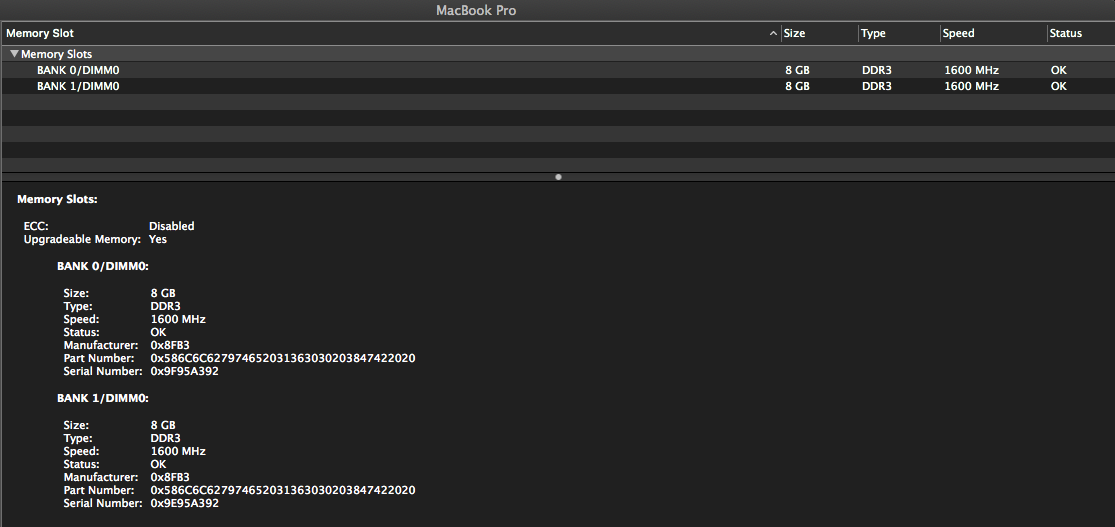Image resolution: width=1115 pixels, height=527 pixels.
Task: Sort by the Type column header
Action: (899, 33)
